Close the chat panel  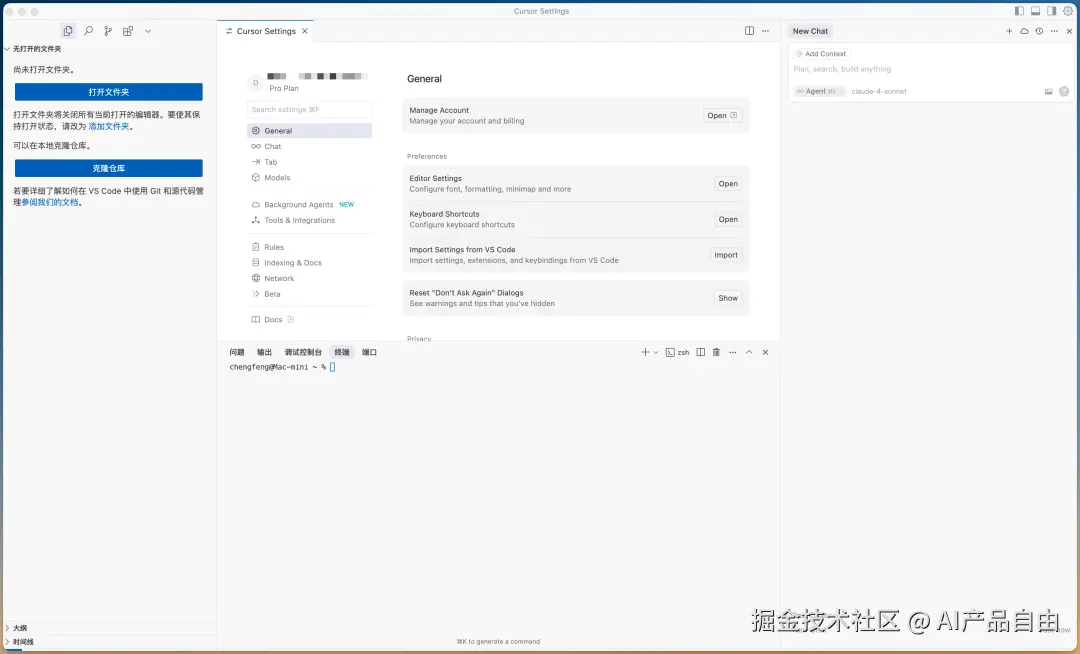coord(1069,31)
